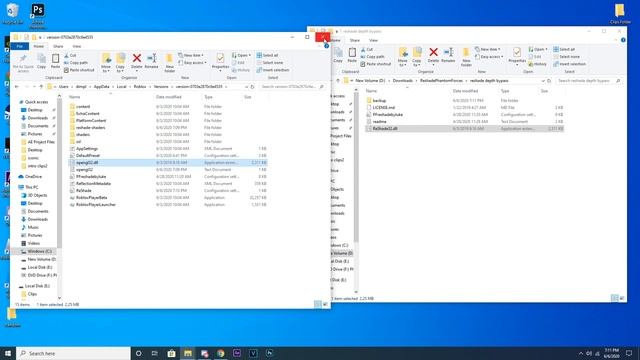The image size is (640, 360).
Task: Switch to Home tab in left Explorer window
Action: [38, 46]
